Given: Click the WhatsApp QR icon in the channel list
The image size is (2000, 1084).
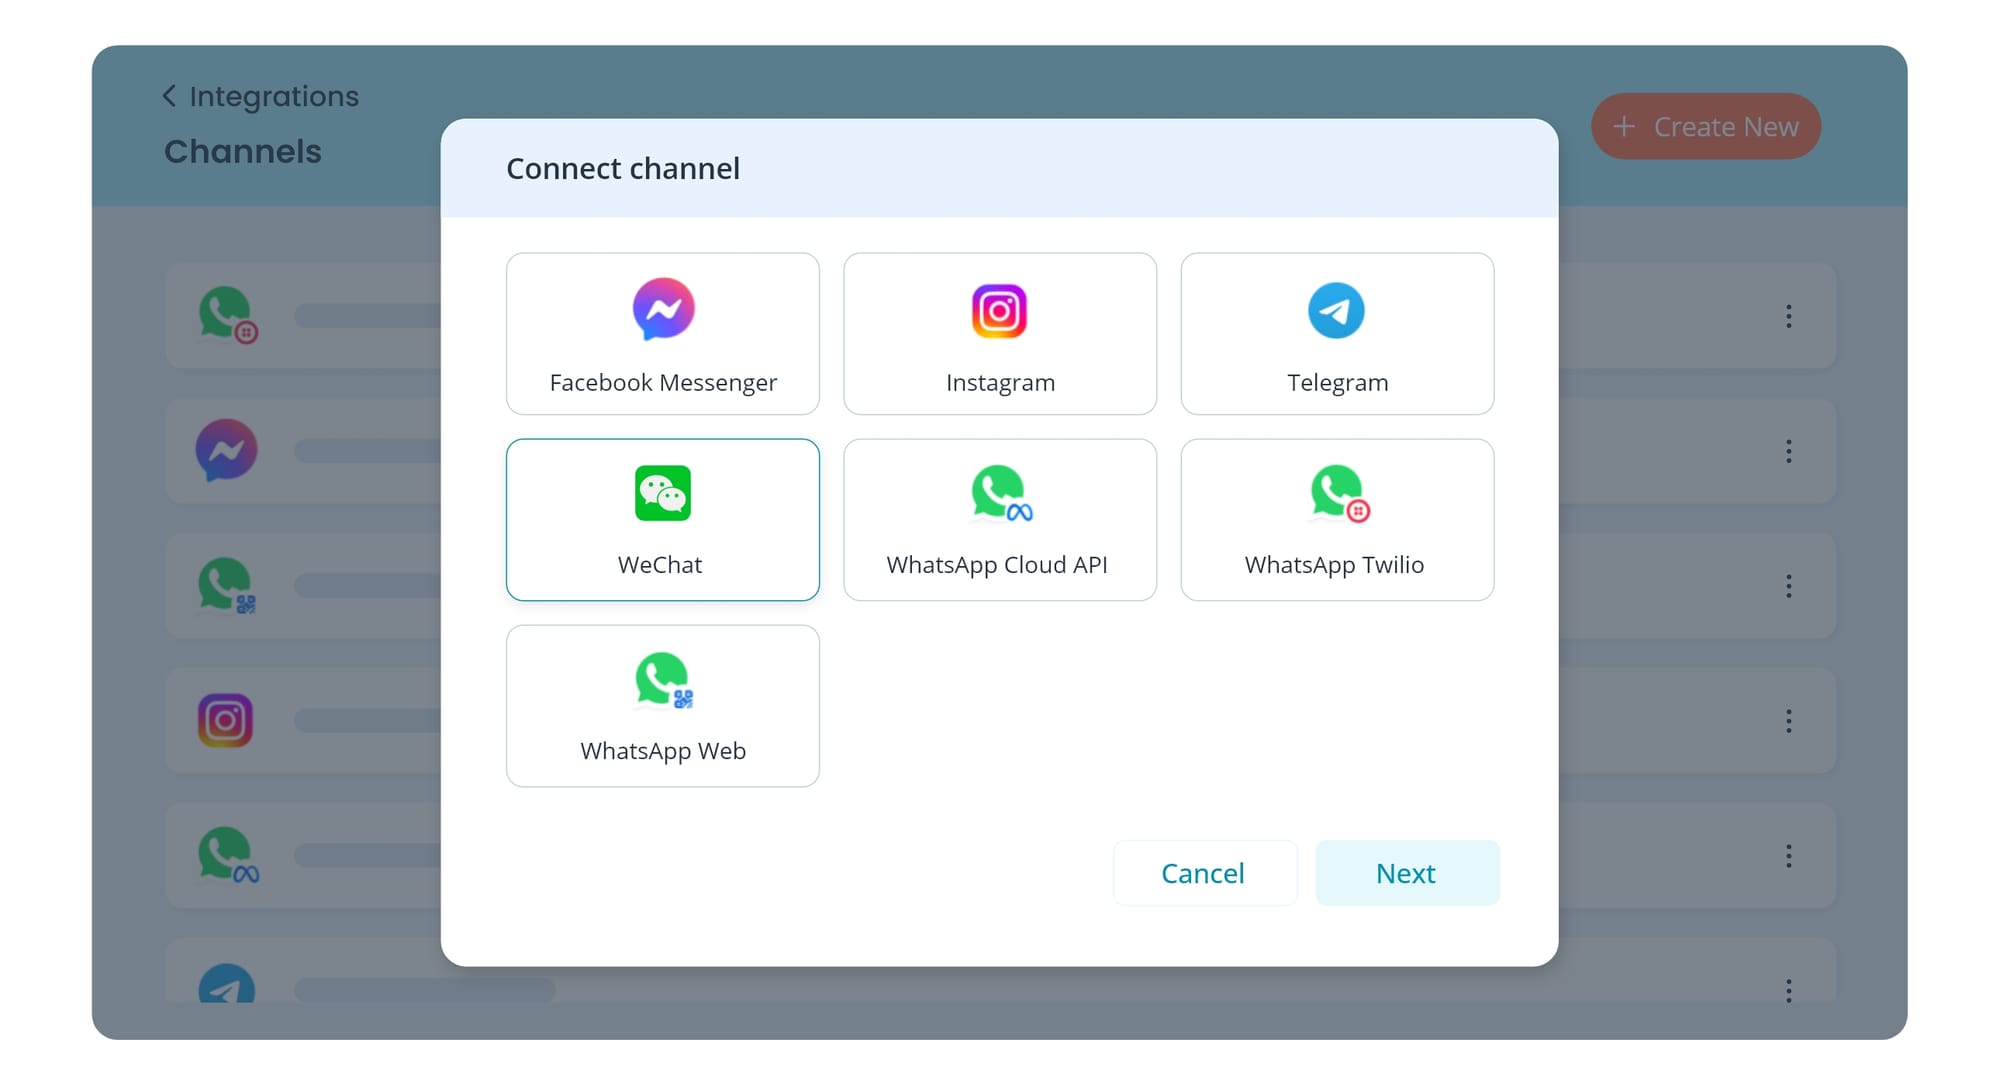Looking at the screenshot, I should [x=226, y=586].
